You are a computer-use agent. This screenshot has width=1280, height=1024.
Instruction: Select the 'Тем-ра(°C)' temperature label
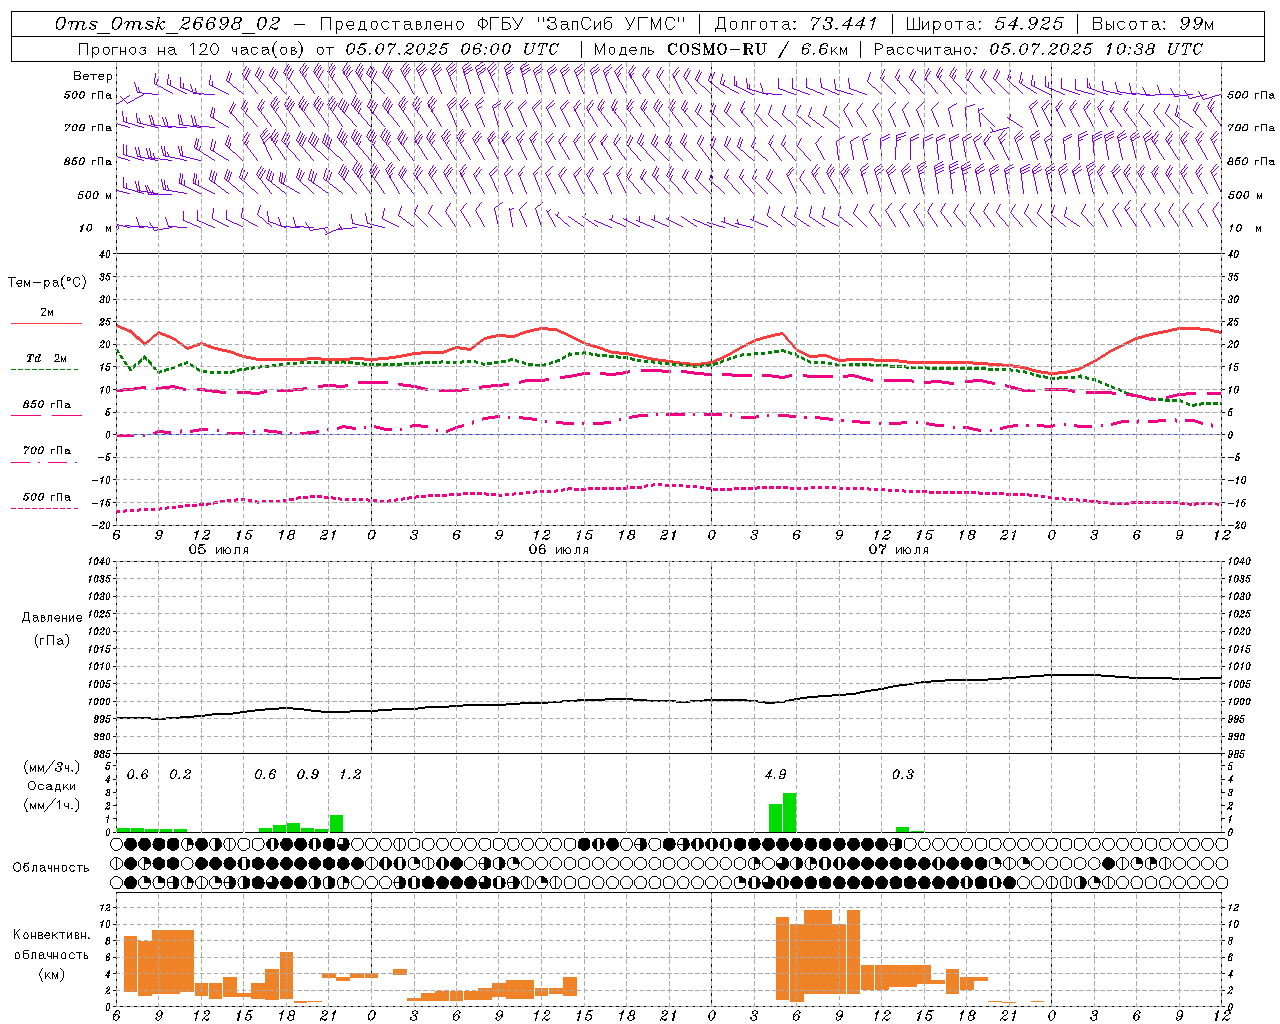47,283
